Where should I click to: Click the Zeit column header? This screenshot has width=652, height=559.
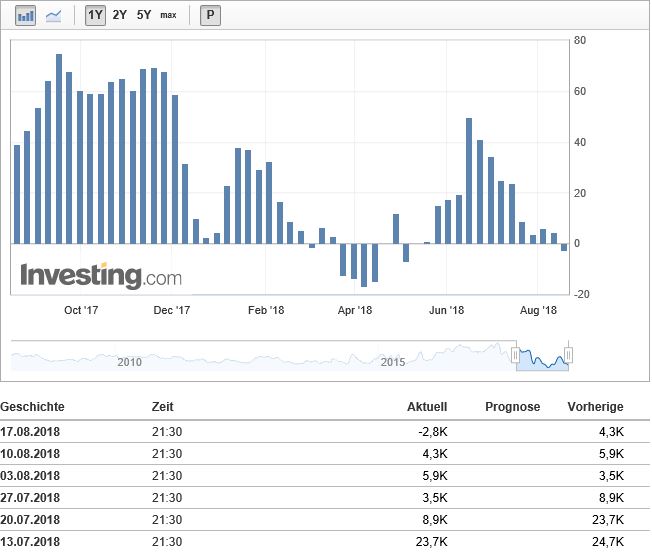click(x=162, y=407)
